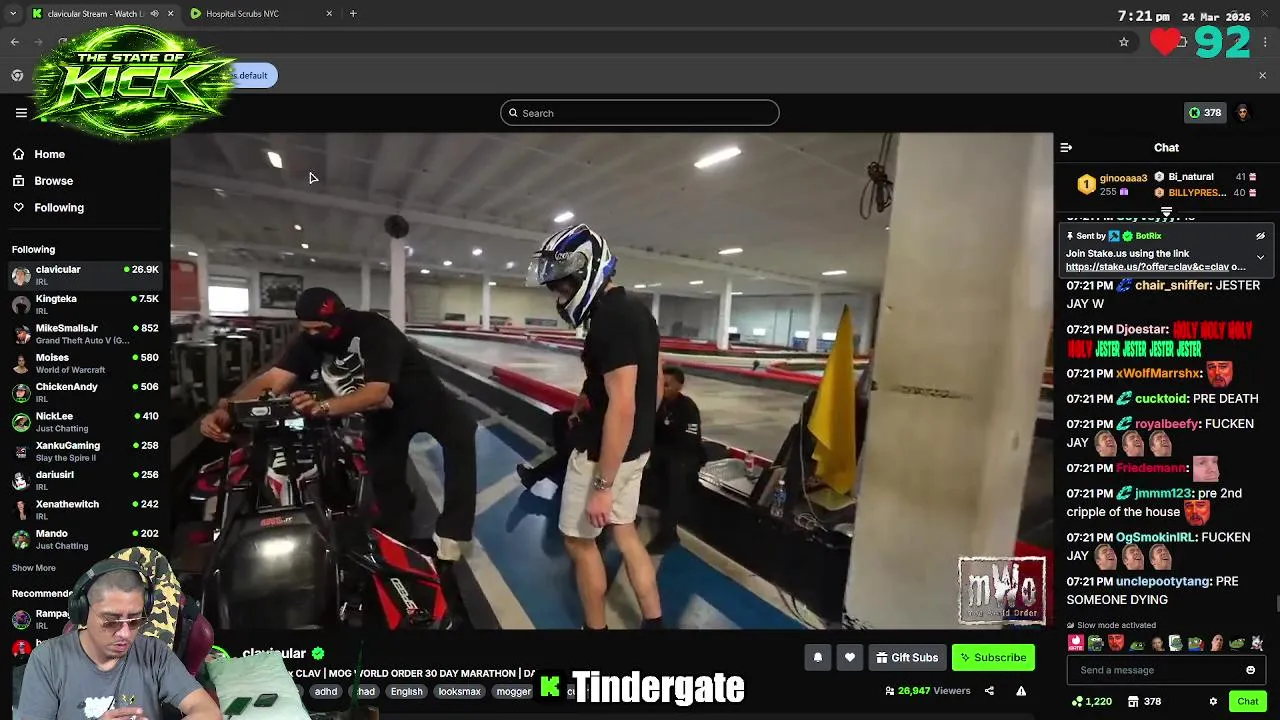Open the BotRix sender name
1280x720 pixels.
click(x=1148, y=236)
